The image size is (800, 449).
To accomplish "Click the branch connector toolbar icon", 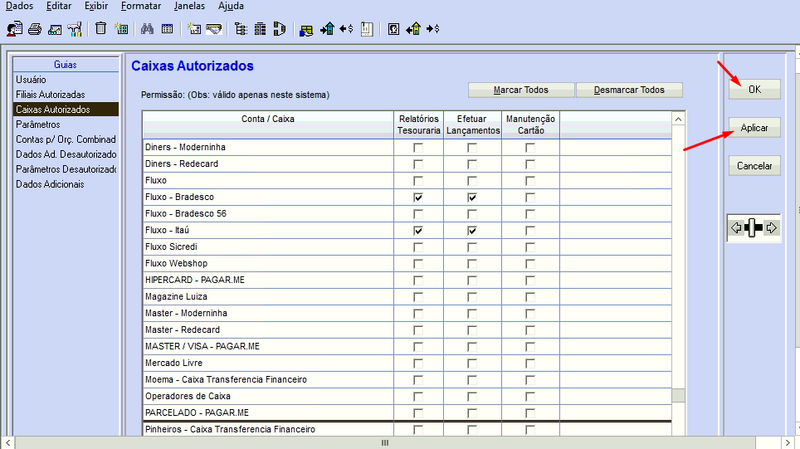I will tap(280, 29).
